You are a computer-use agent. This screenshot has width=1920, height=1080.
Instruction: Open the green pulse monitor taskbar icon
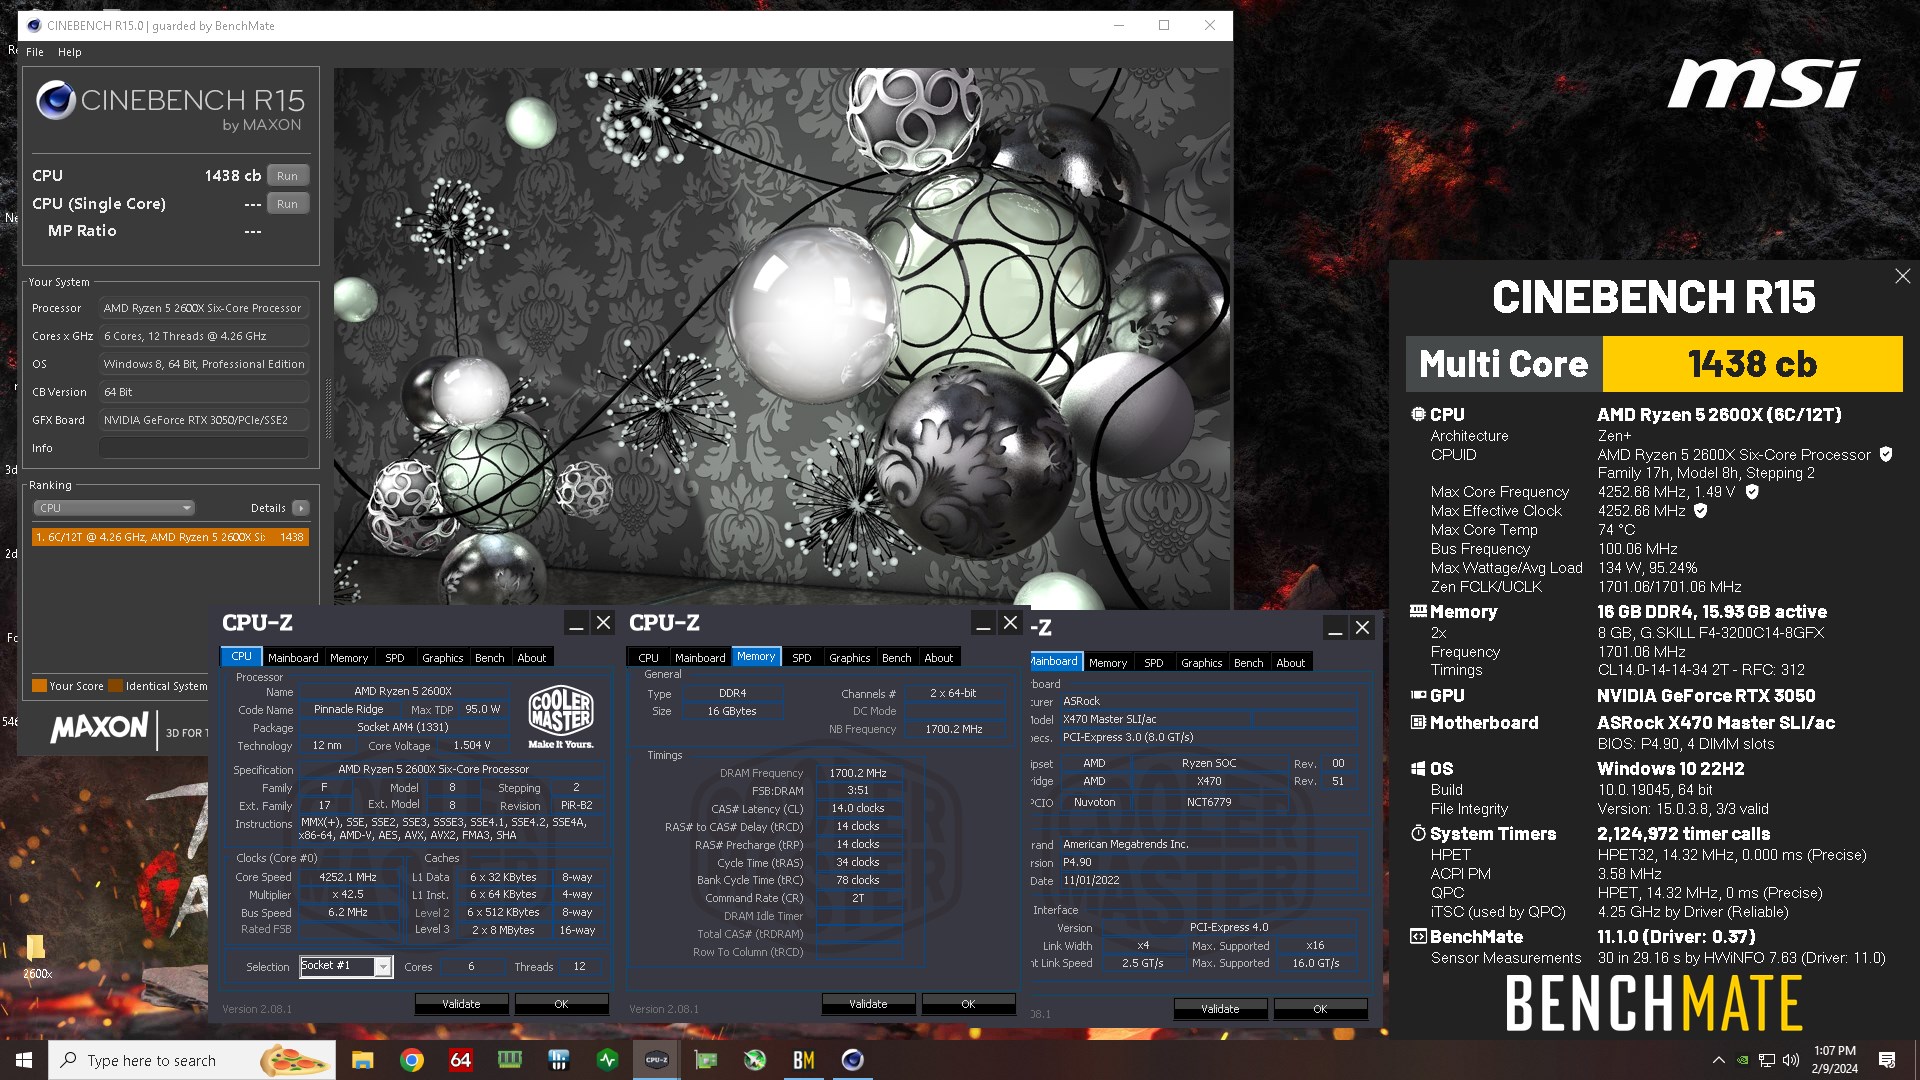click(x=607, y=1060)
